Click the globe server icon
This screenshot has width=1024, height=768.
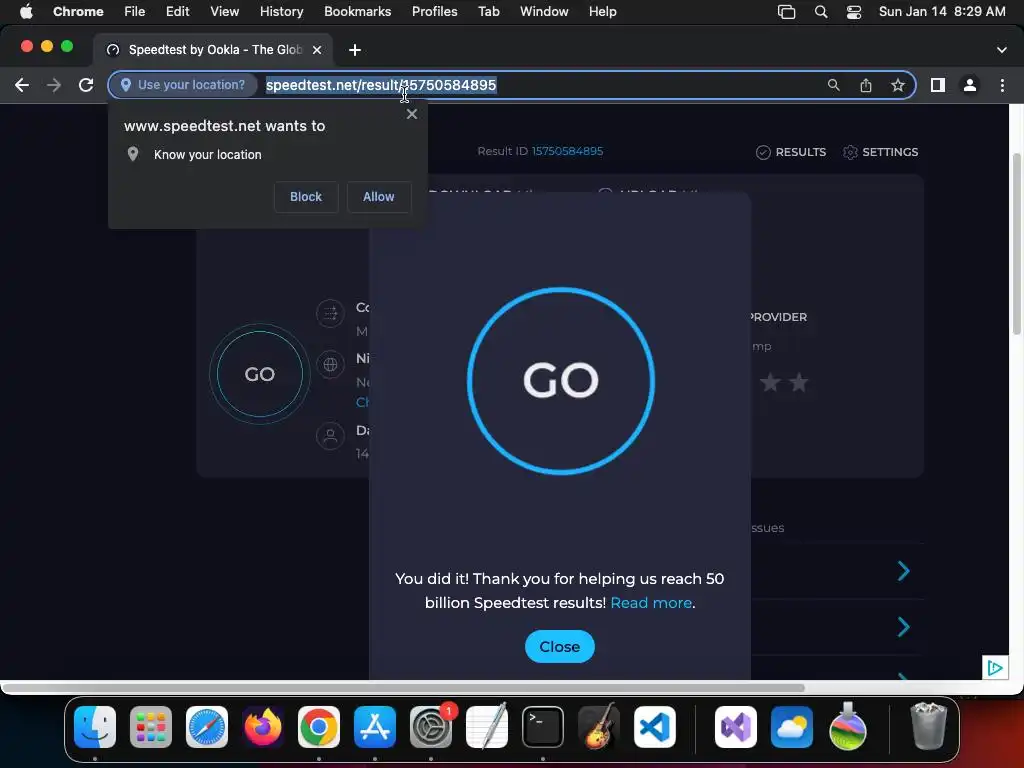tap(330, 364)
